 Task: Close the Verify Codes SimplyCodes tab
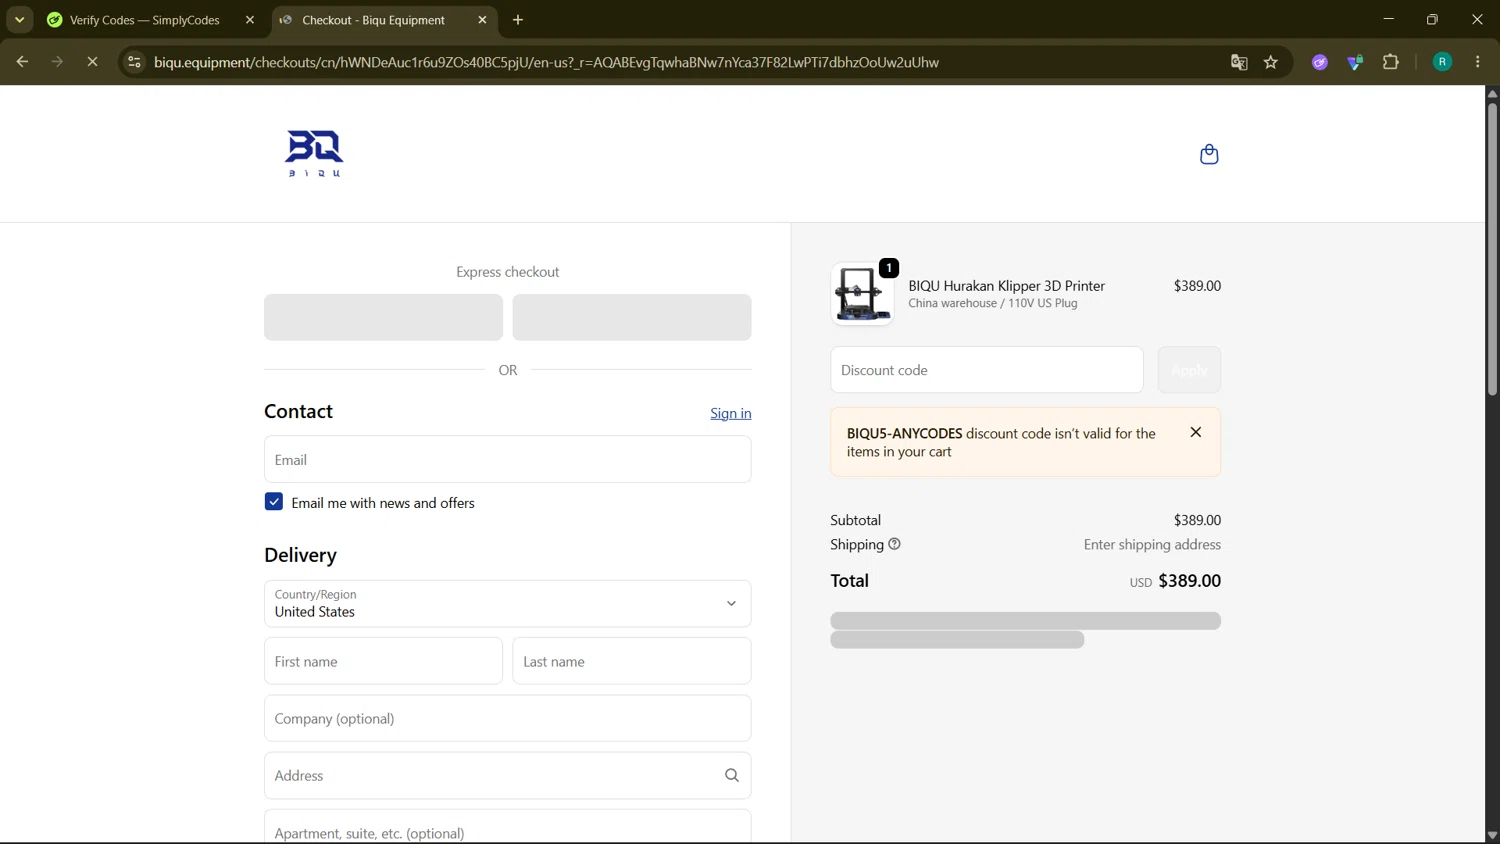250,20
